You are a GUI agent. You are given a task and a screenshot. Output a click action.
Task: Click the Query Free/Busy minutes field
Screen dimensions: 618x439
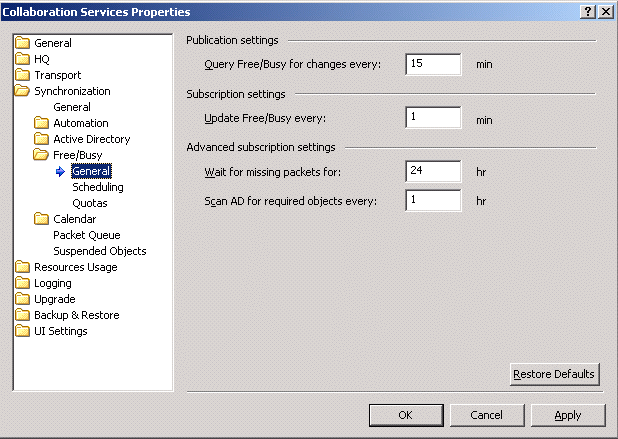point(433,64)
